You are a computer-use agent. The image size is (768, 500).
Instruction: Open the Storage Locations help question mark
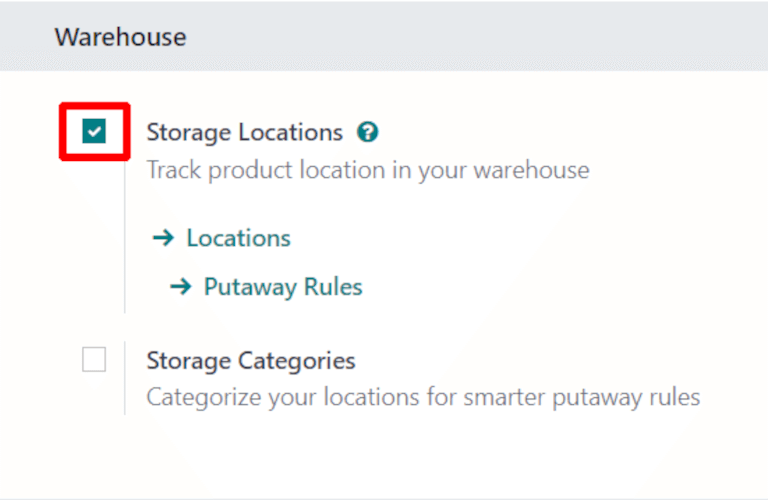coord(369,132)
